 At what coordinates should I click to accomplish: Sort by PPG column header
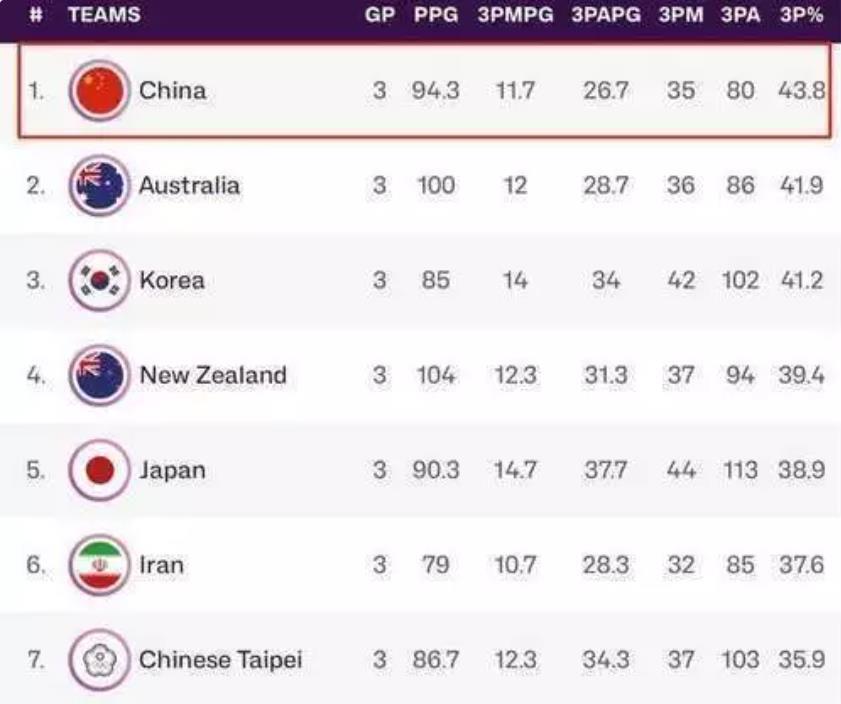(436, 14)
